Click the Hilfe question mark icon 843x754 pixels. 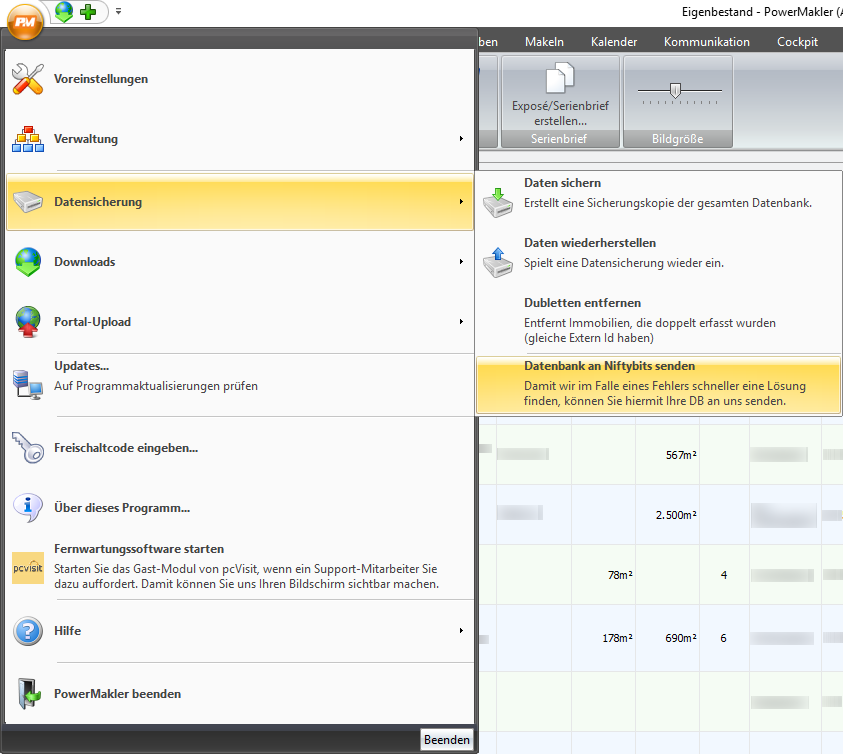(x=28, y=631)
